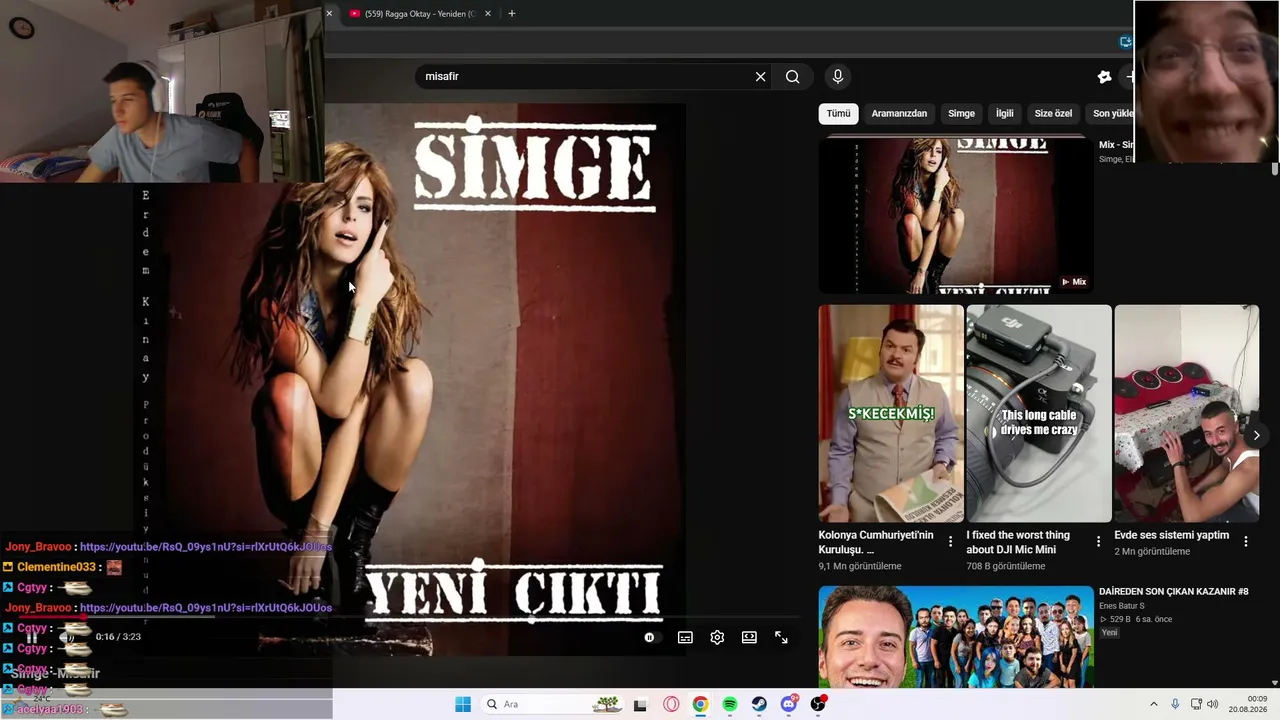Viewport: 1280px width, 720px height.
Task: Start voice search with the microphone button
Action: (838, 77)
